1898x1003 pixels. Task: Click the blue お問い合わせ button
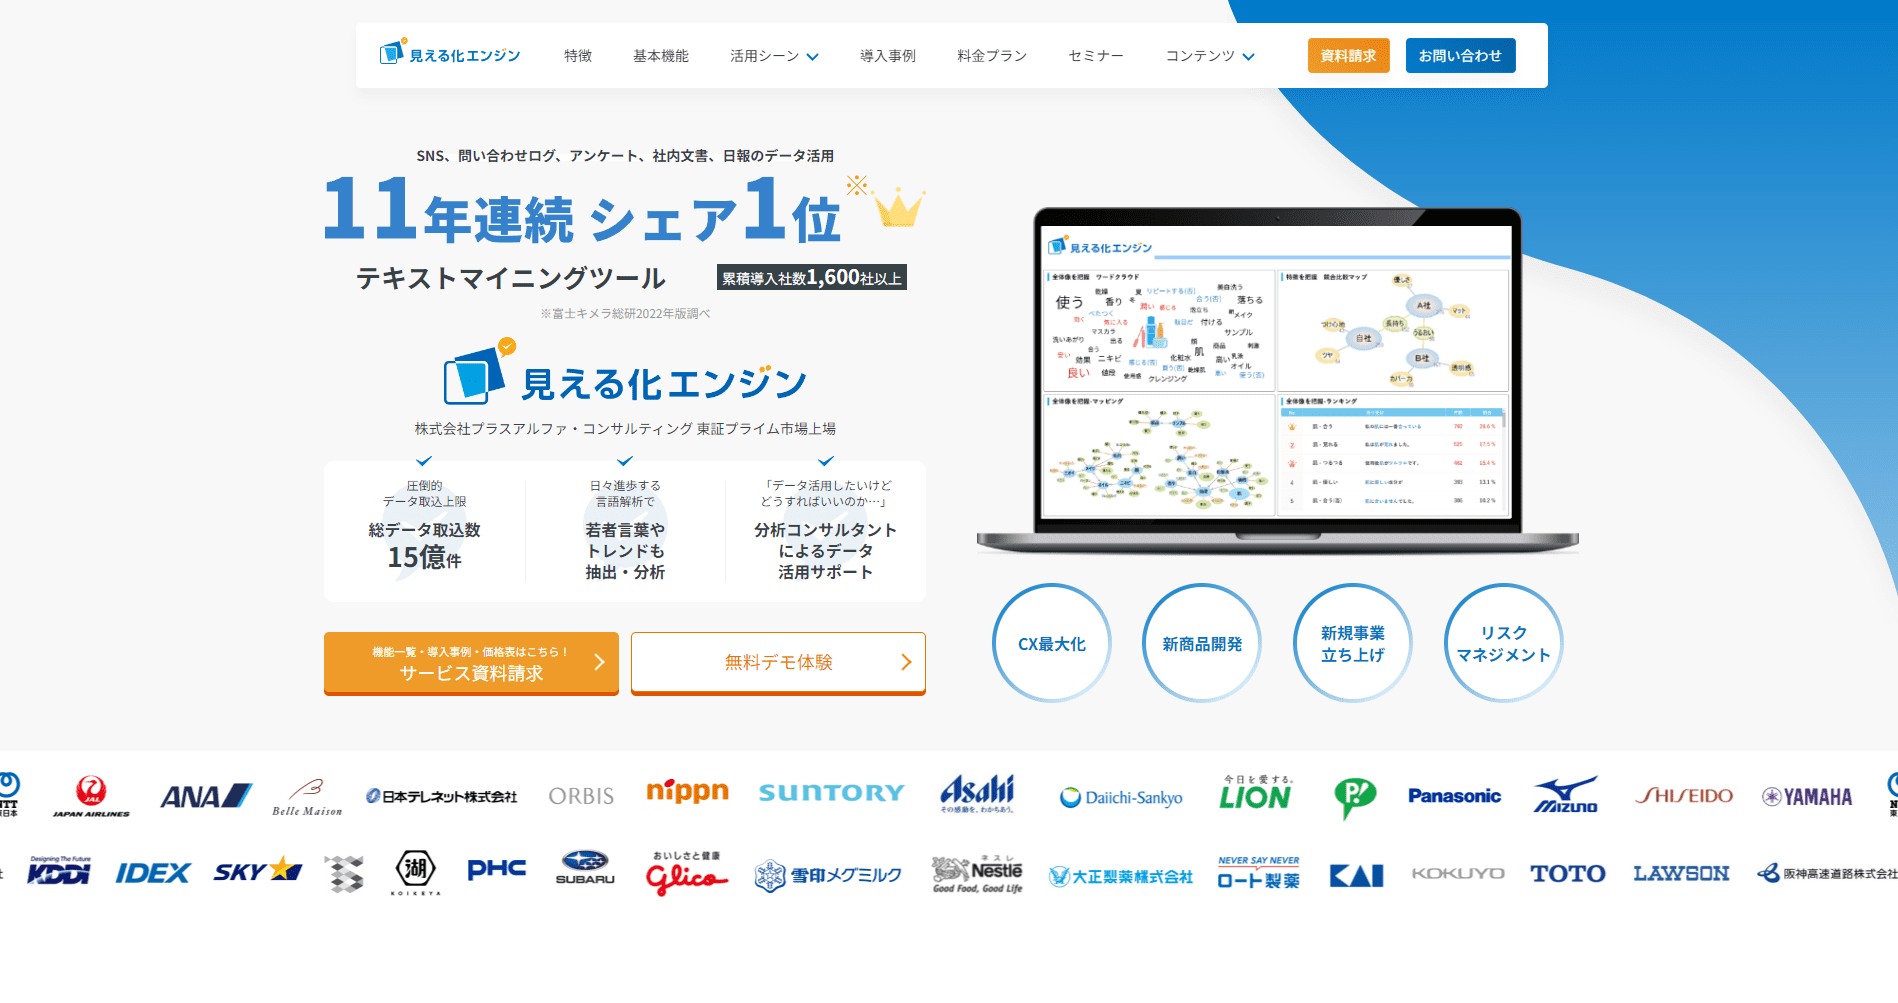pos(1460,56)
